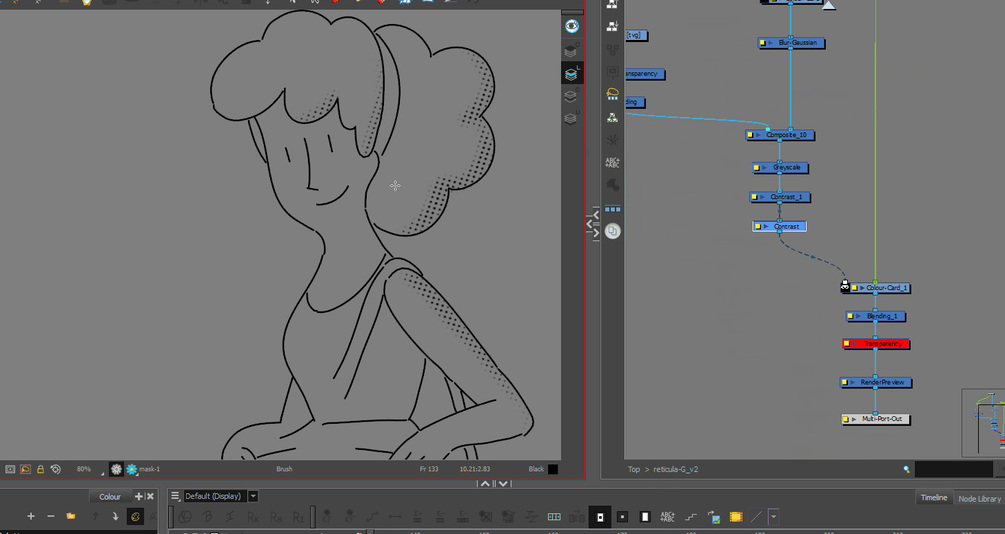Toggle enable square on Greyscale node
Viewport: 1005px width, 534px height.
click(x=756, y=168)
